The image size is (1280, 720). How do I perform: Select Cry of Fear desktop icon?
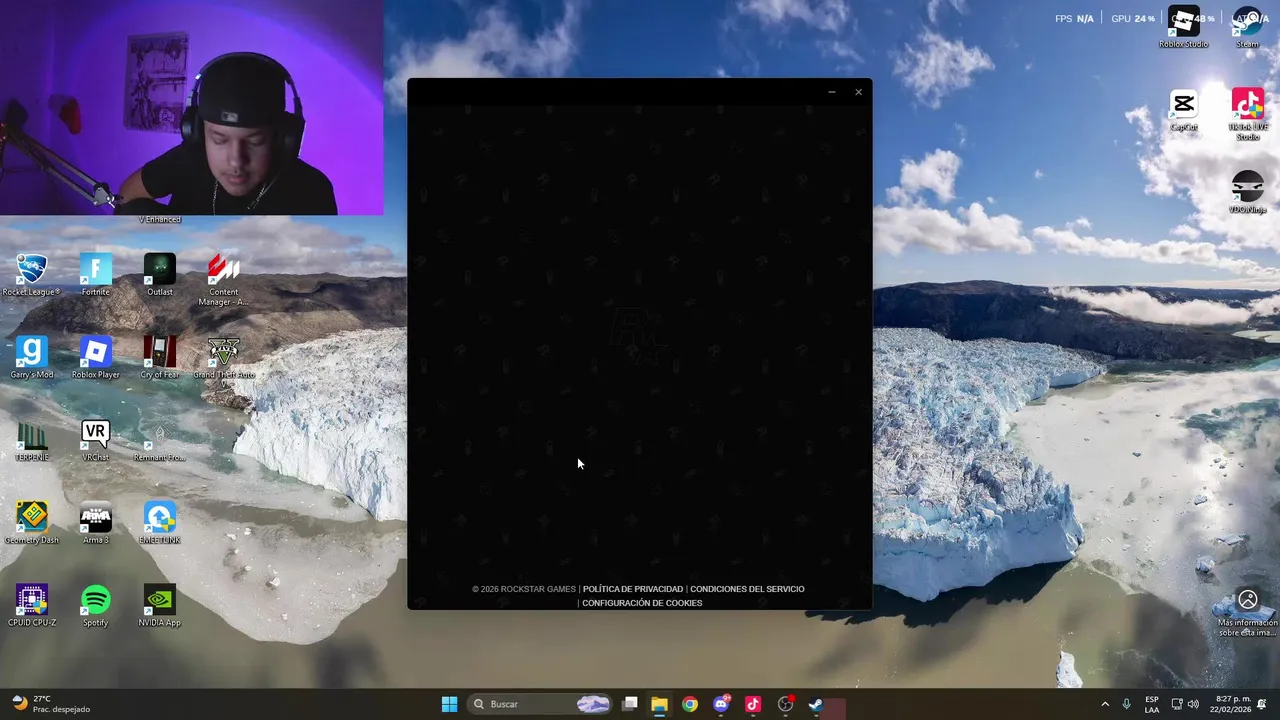coord(160,358)
